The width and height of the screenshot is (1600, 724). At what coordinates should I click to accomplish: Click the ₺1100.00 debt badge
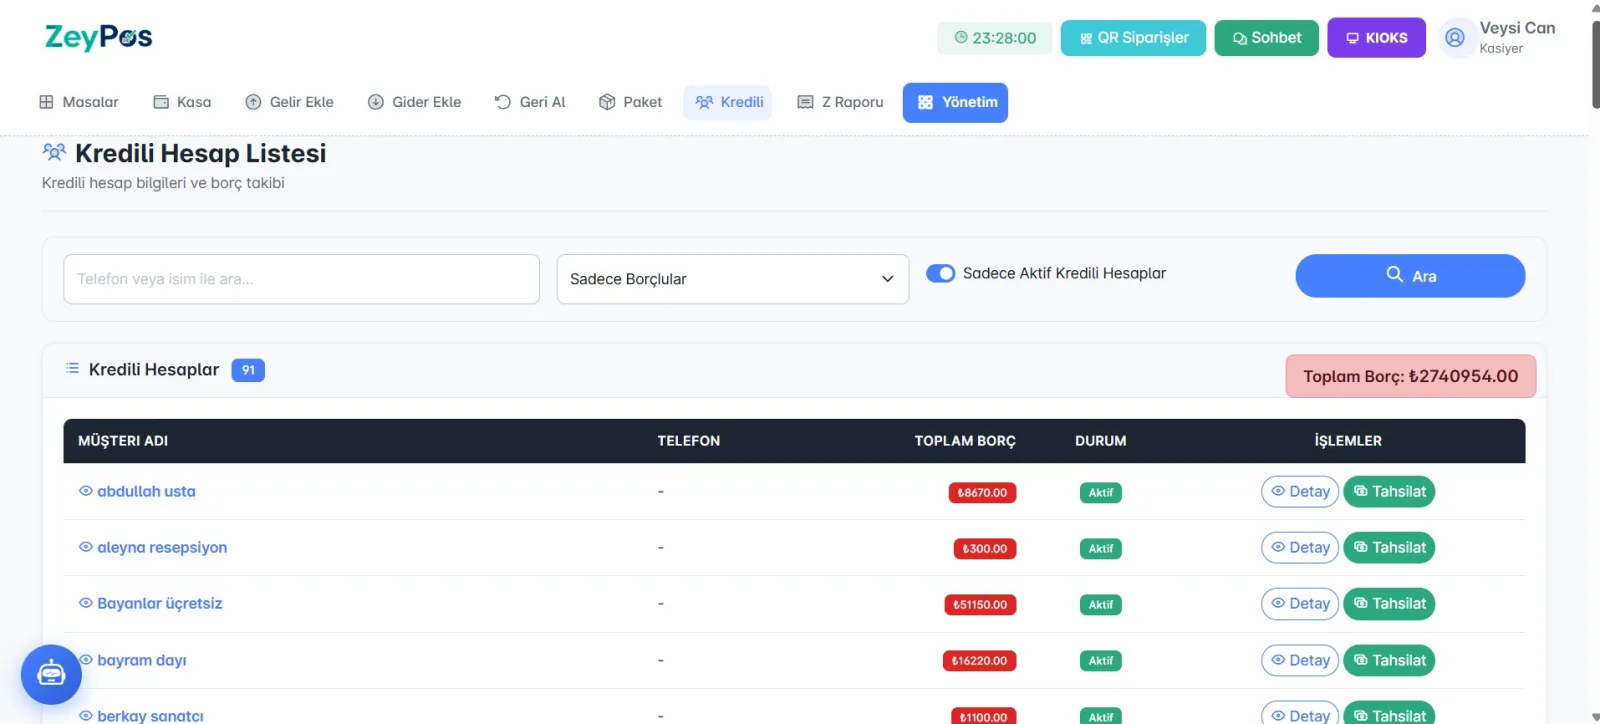983,717
